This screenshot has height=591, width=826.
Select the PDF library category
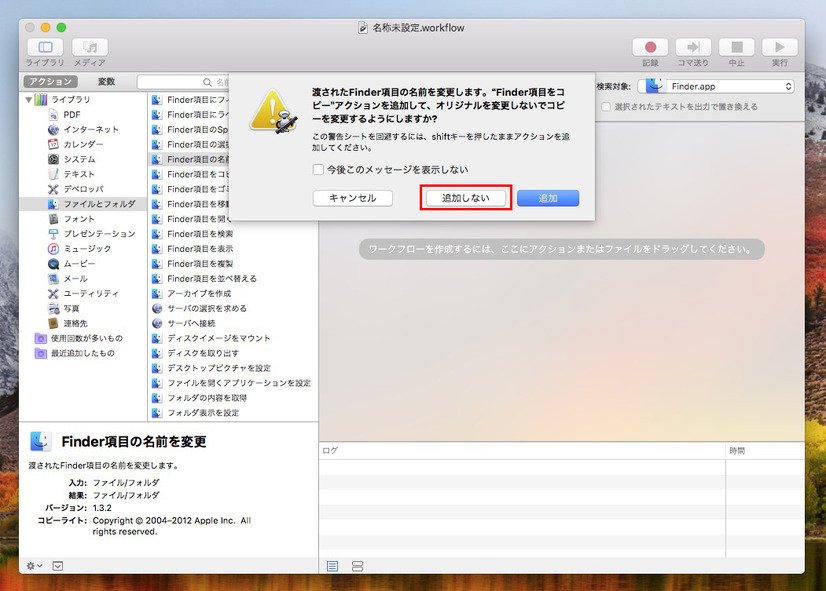72,114
